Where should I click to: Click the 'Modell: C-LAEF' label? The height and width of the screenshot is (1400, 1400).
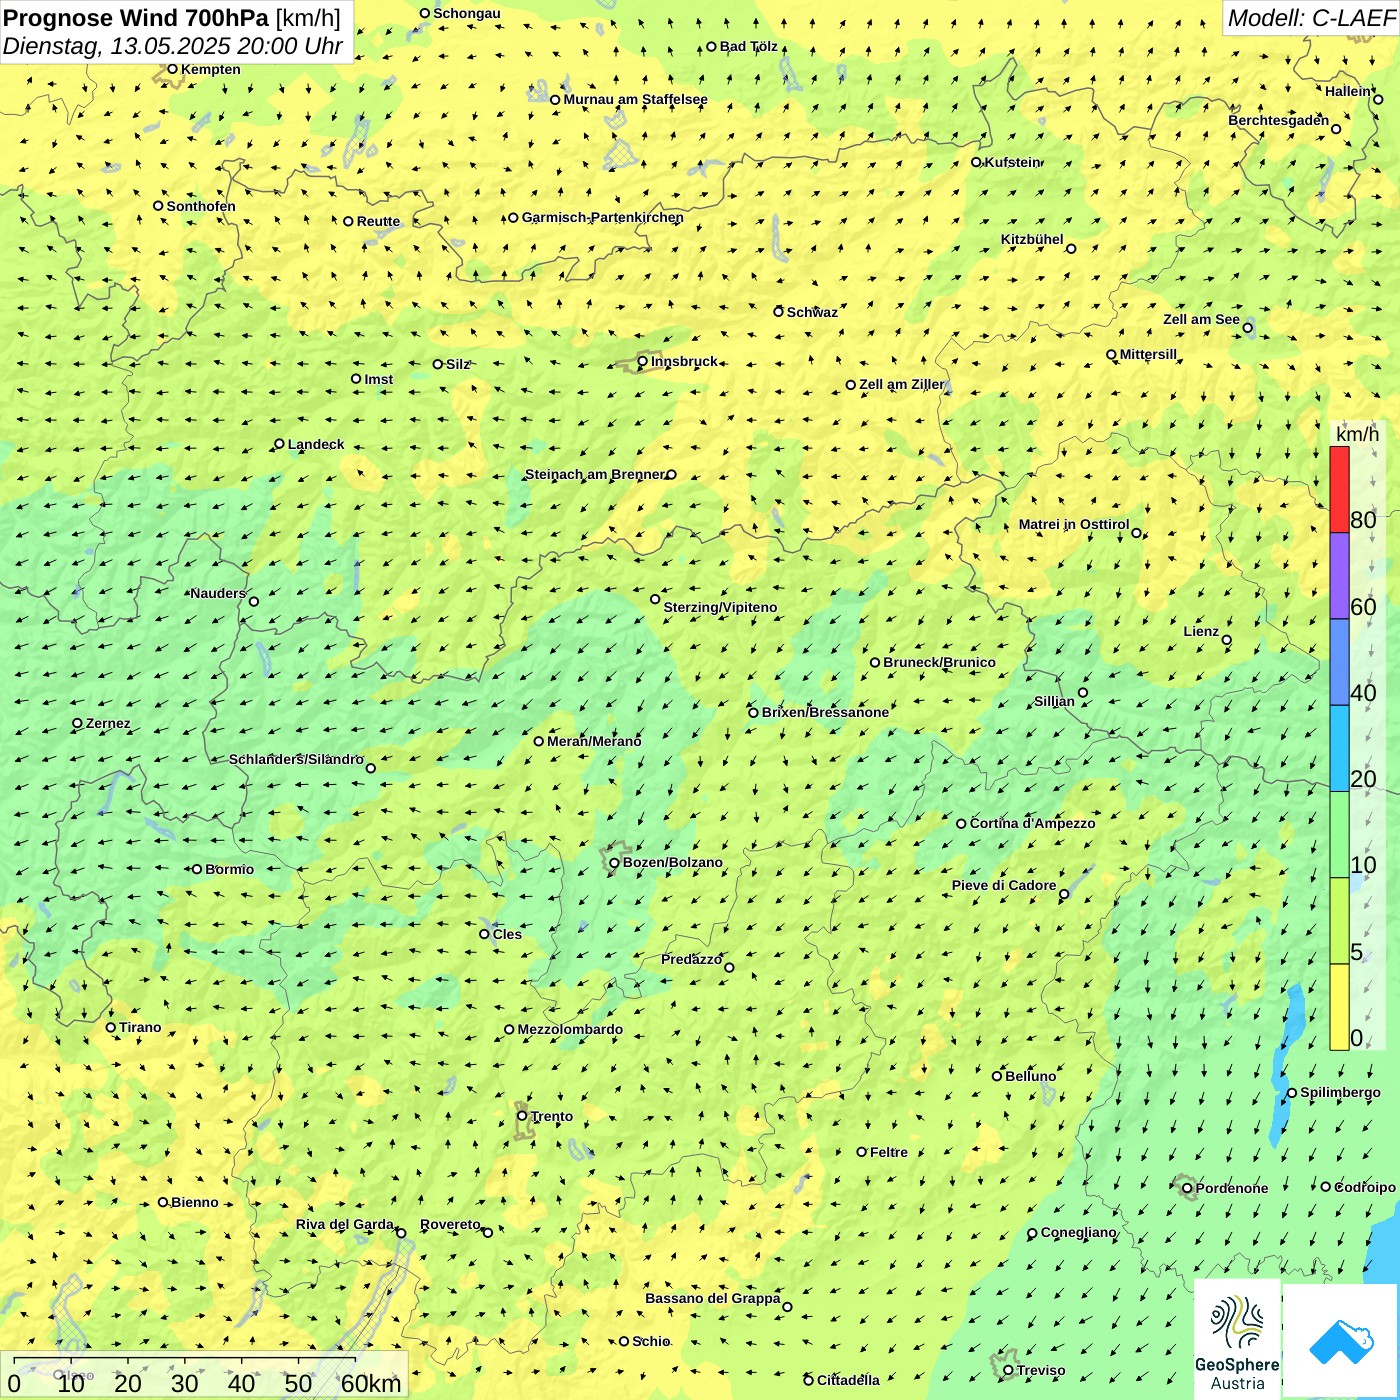click(x=1311, y=18)
